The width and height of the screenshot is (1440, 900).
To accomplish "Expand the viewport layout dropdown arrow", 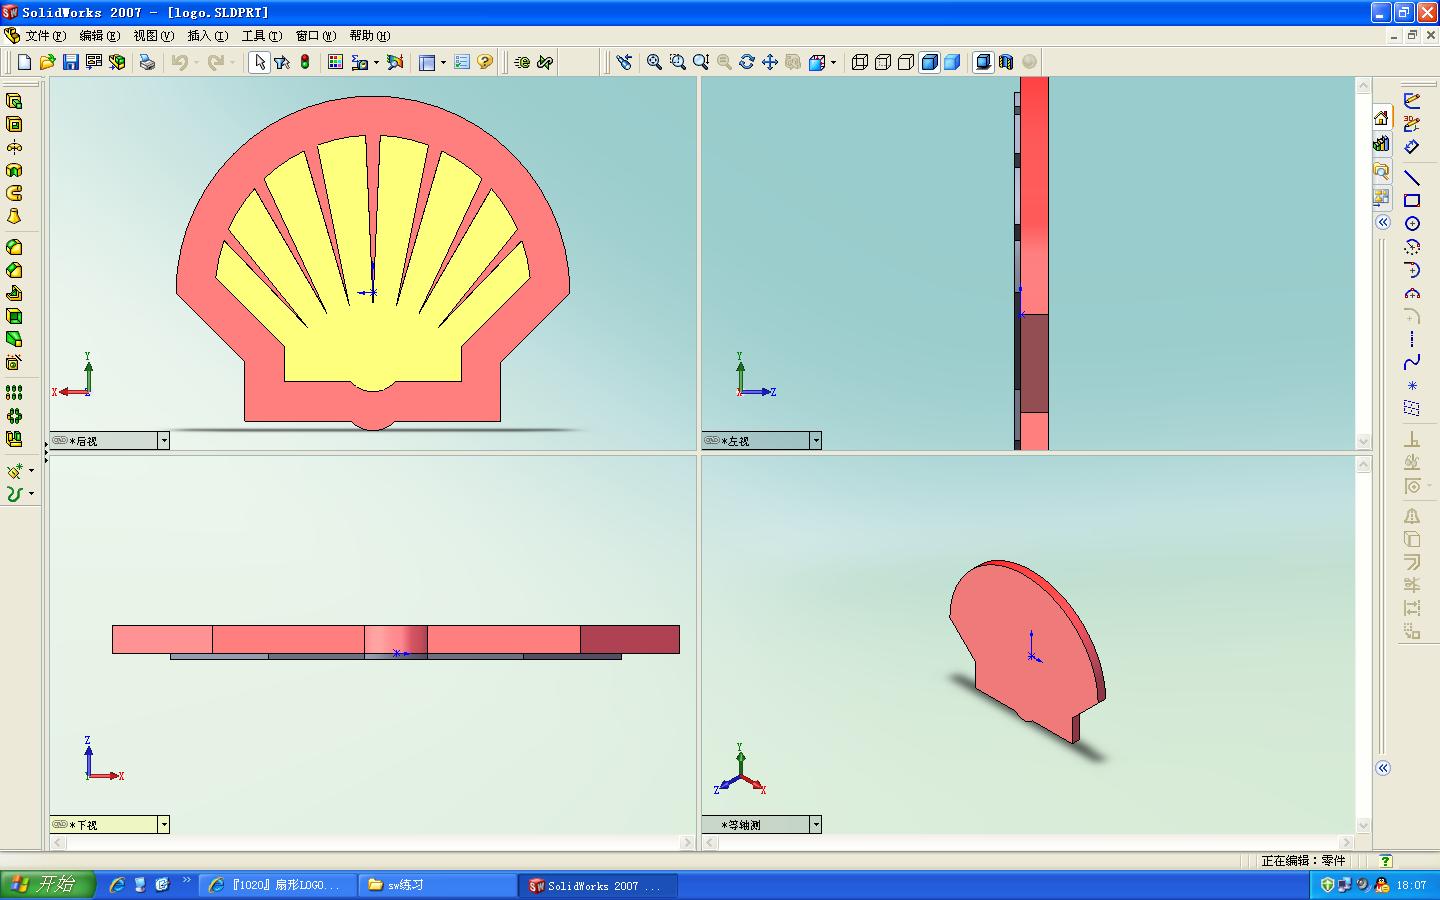I will [443, 62].
